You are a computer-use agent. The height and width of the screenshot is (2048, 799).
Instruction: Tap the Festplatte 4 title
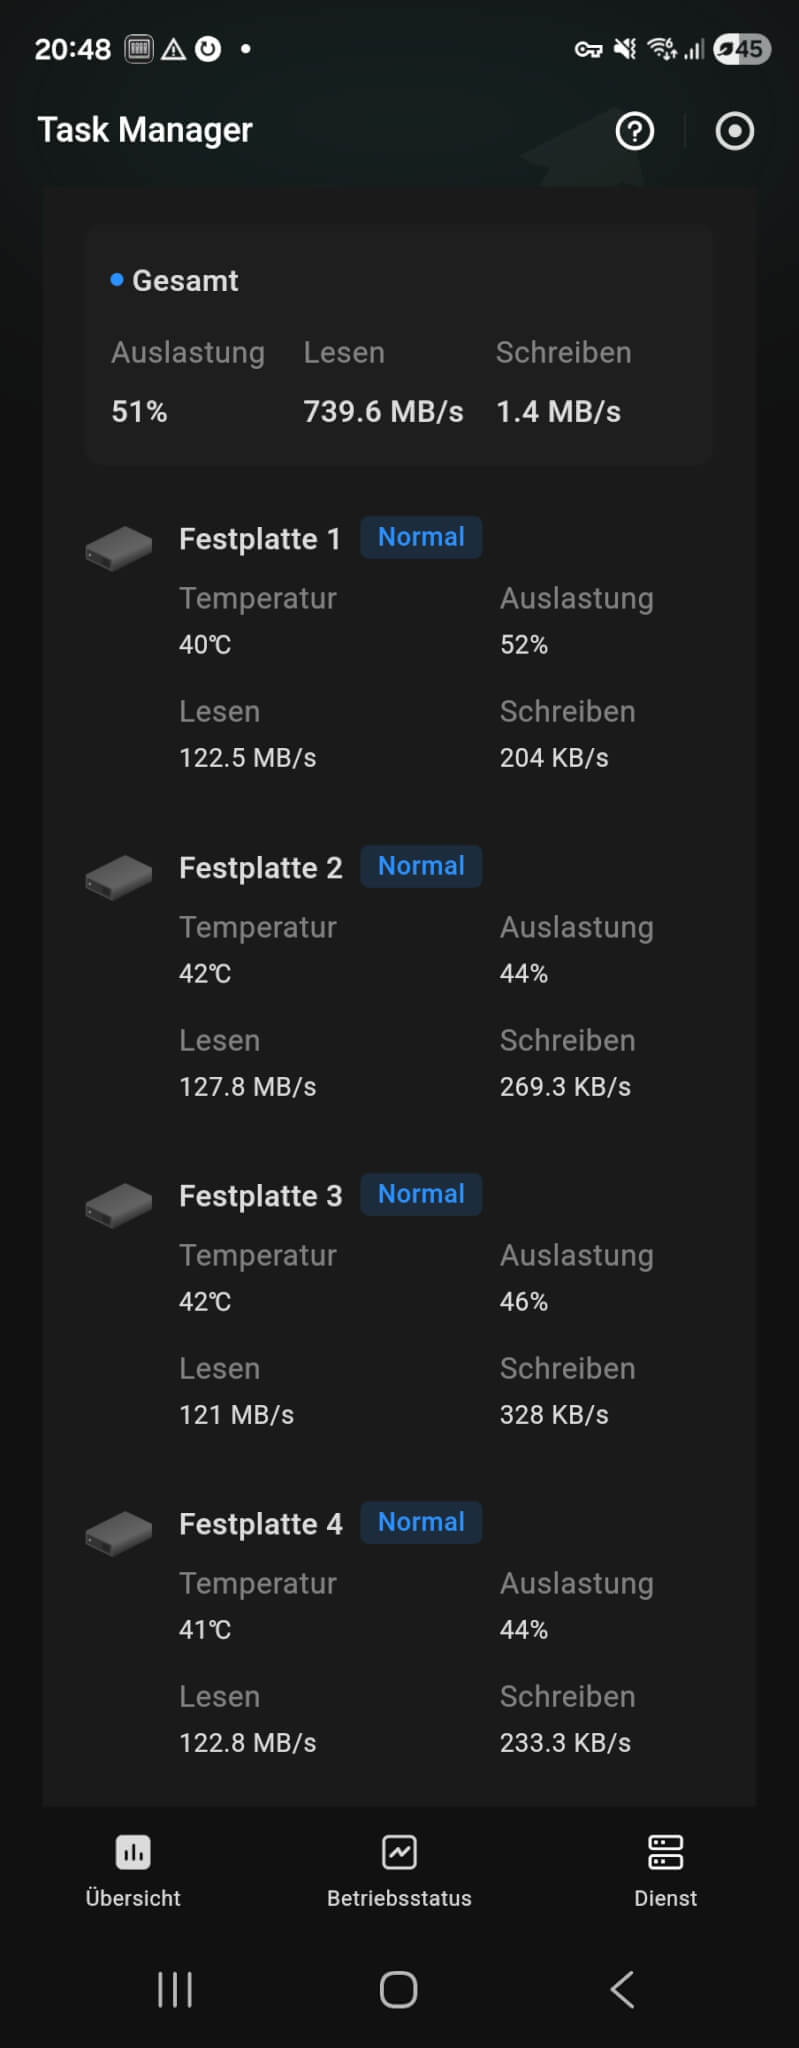pos(260,1524)
